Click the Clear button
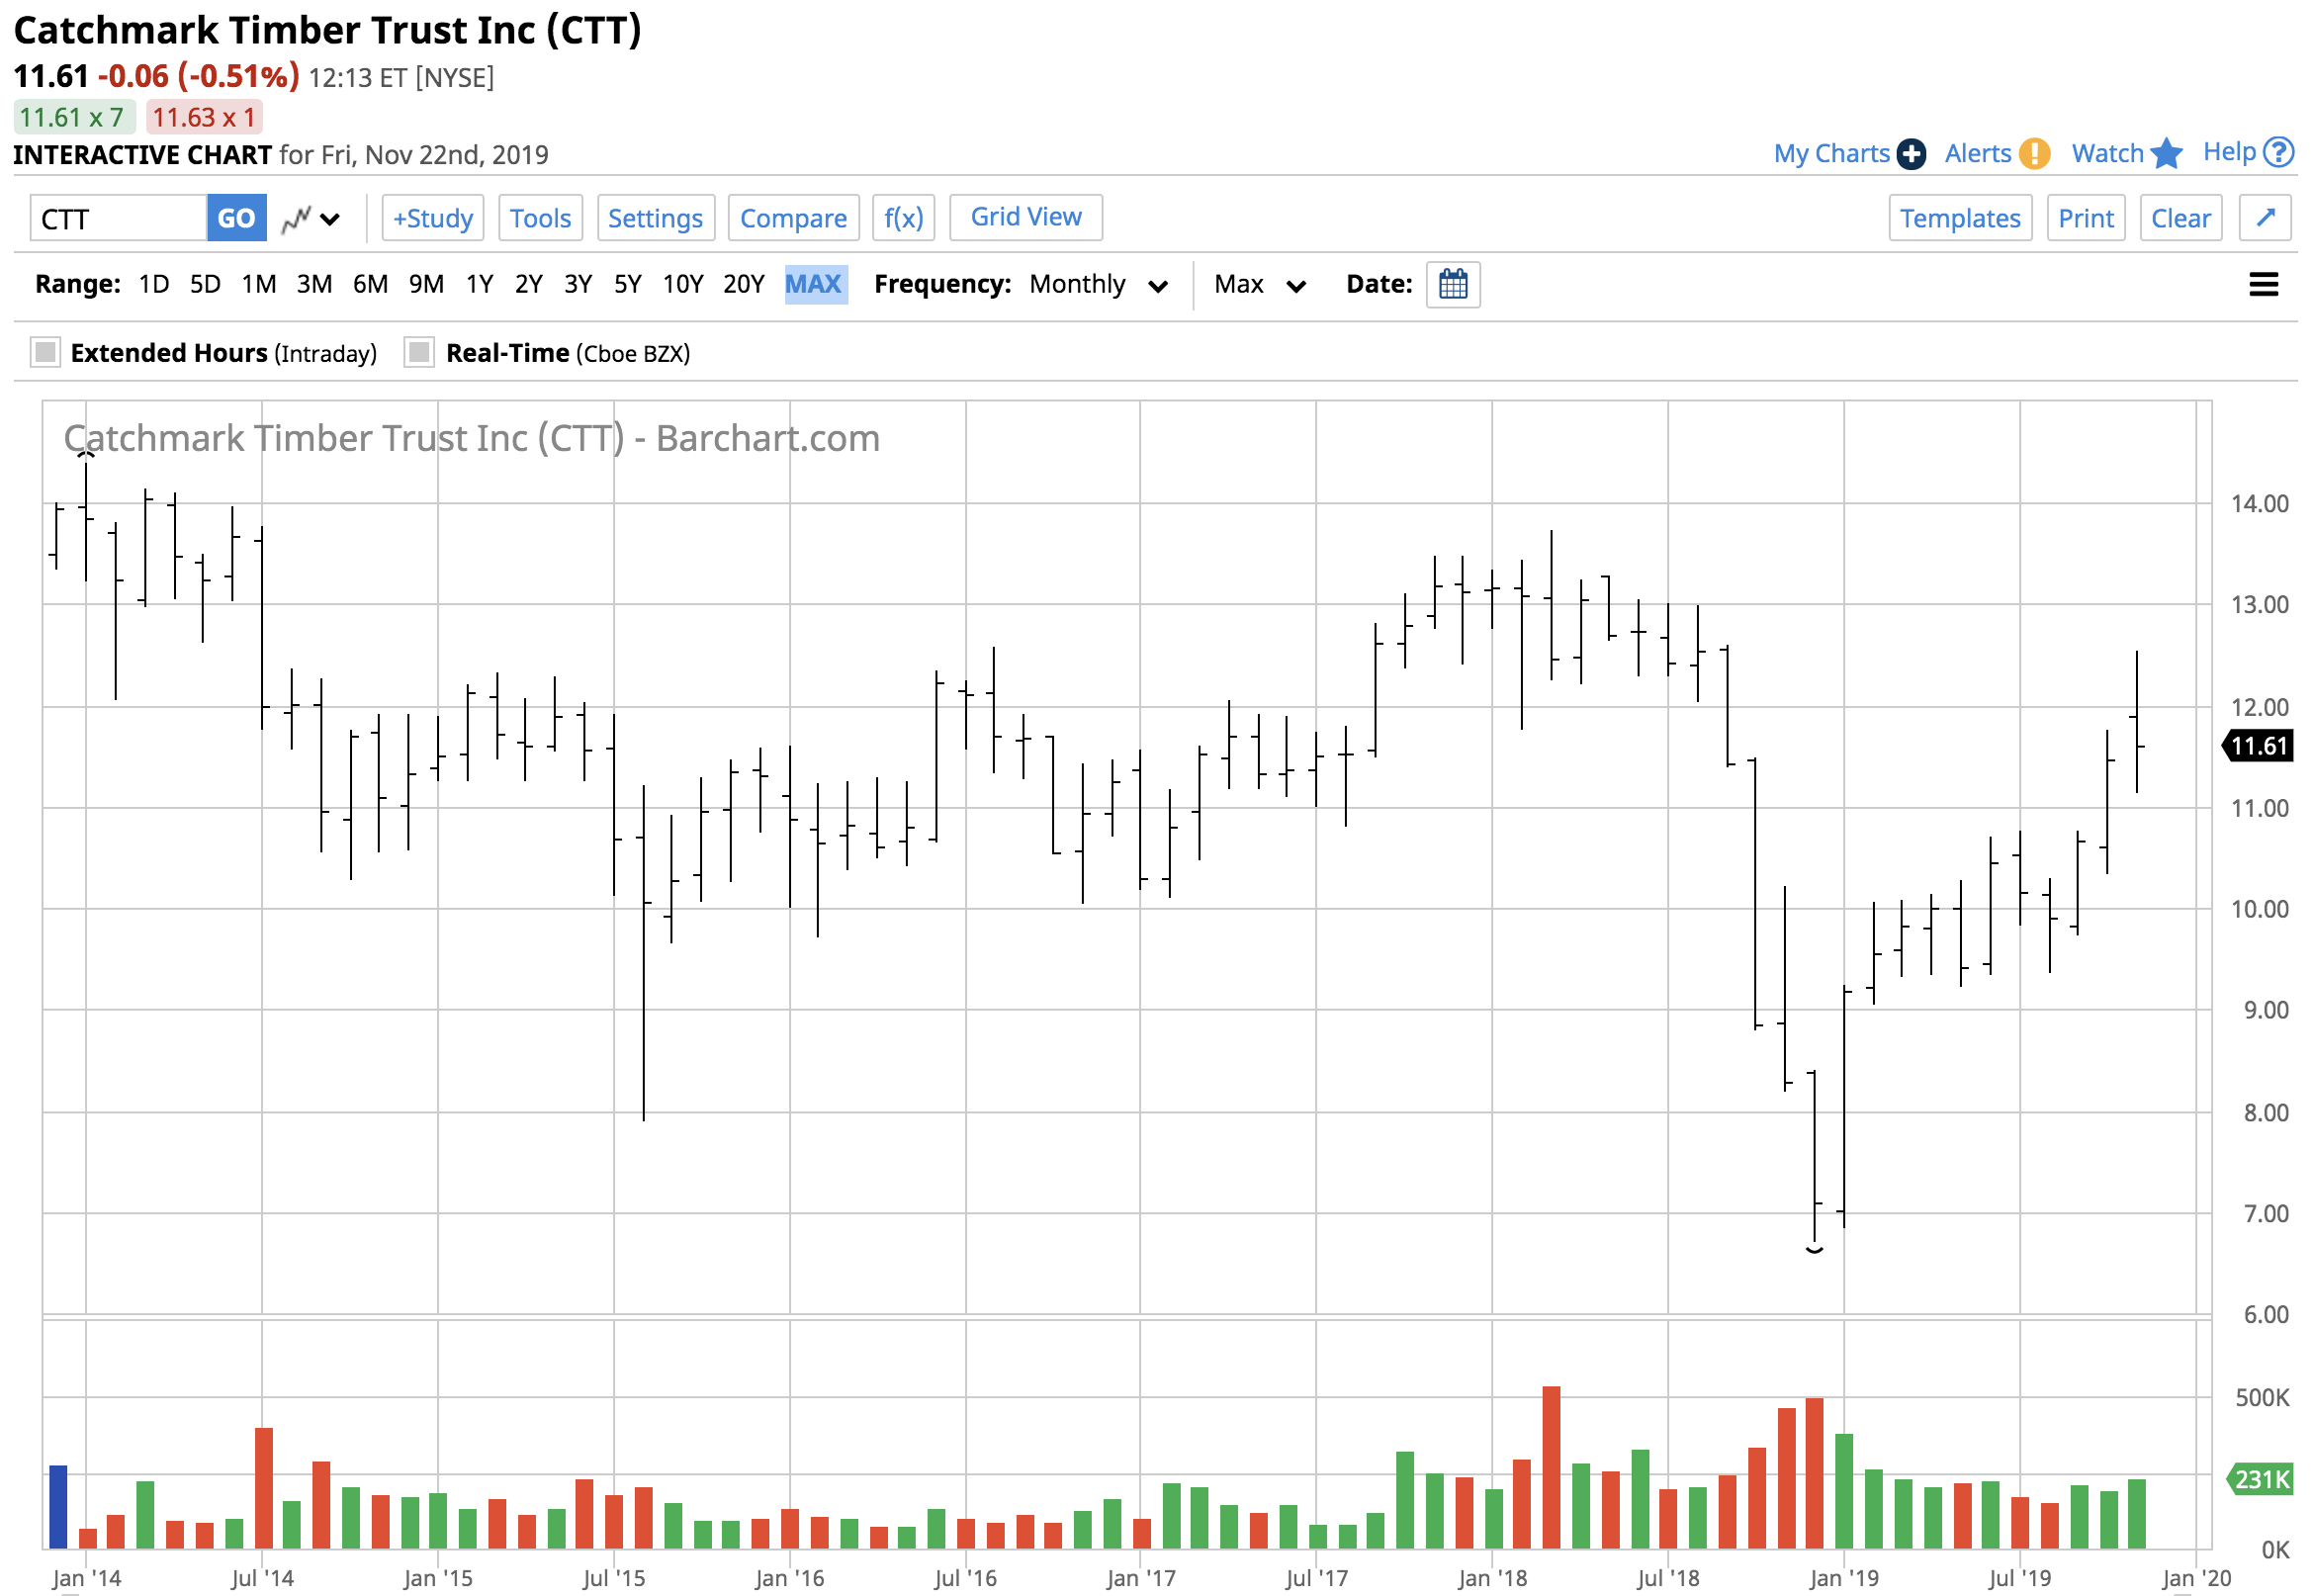The width and height of the screenshot is (2312, 1596). click(x=2180, y=218)
